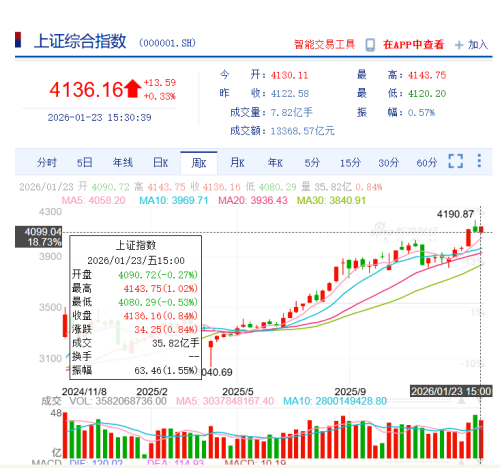The image size is (500, 468).
Task: Click the volume MA5: 3037848167.40 label
Action: (225, 401)
